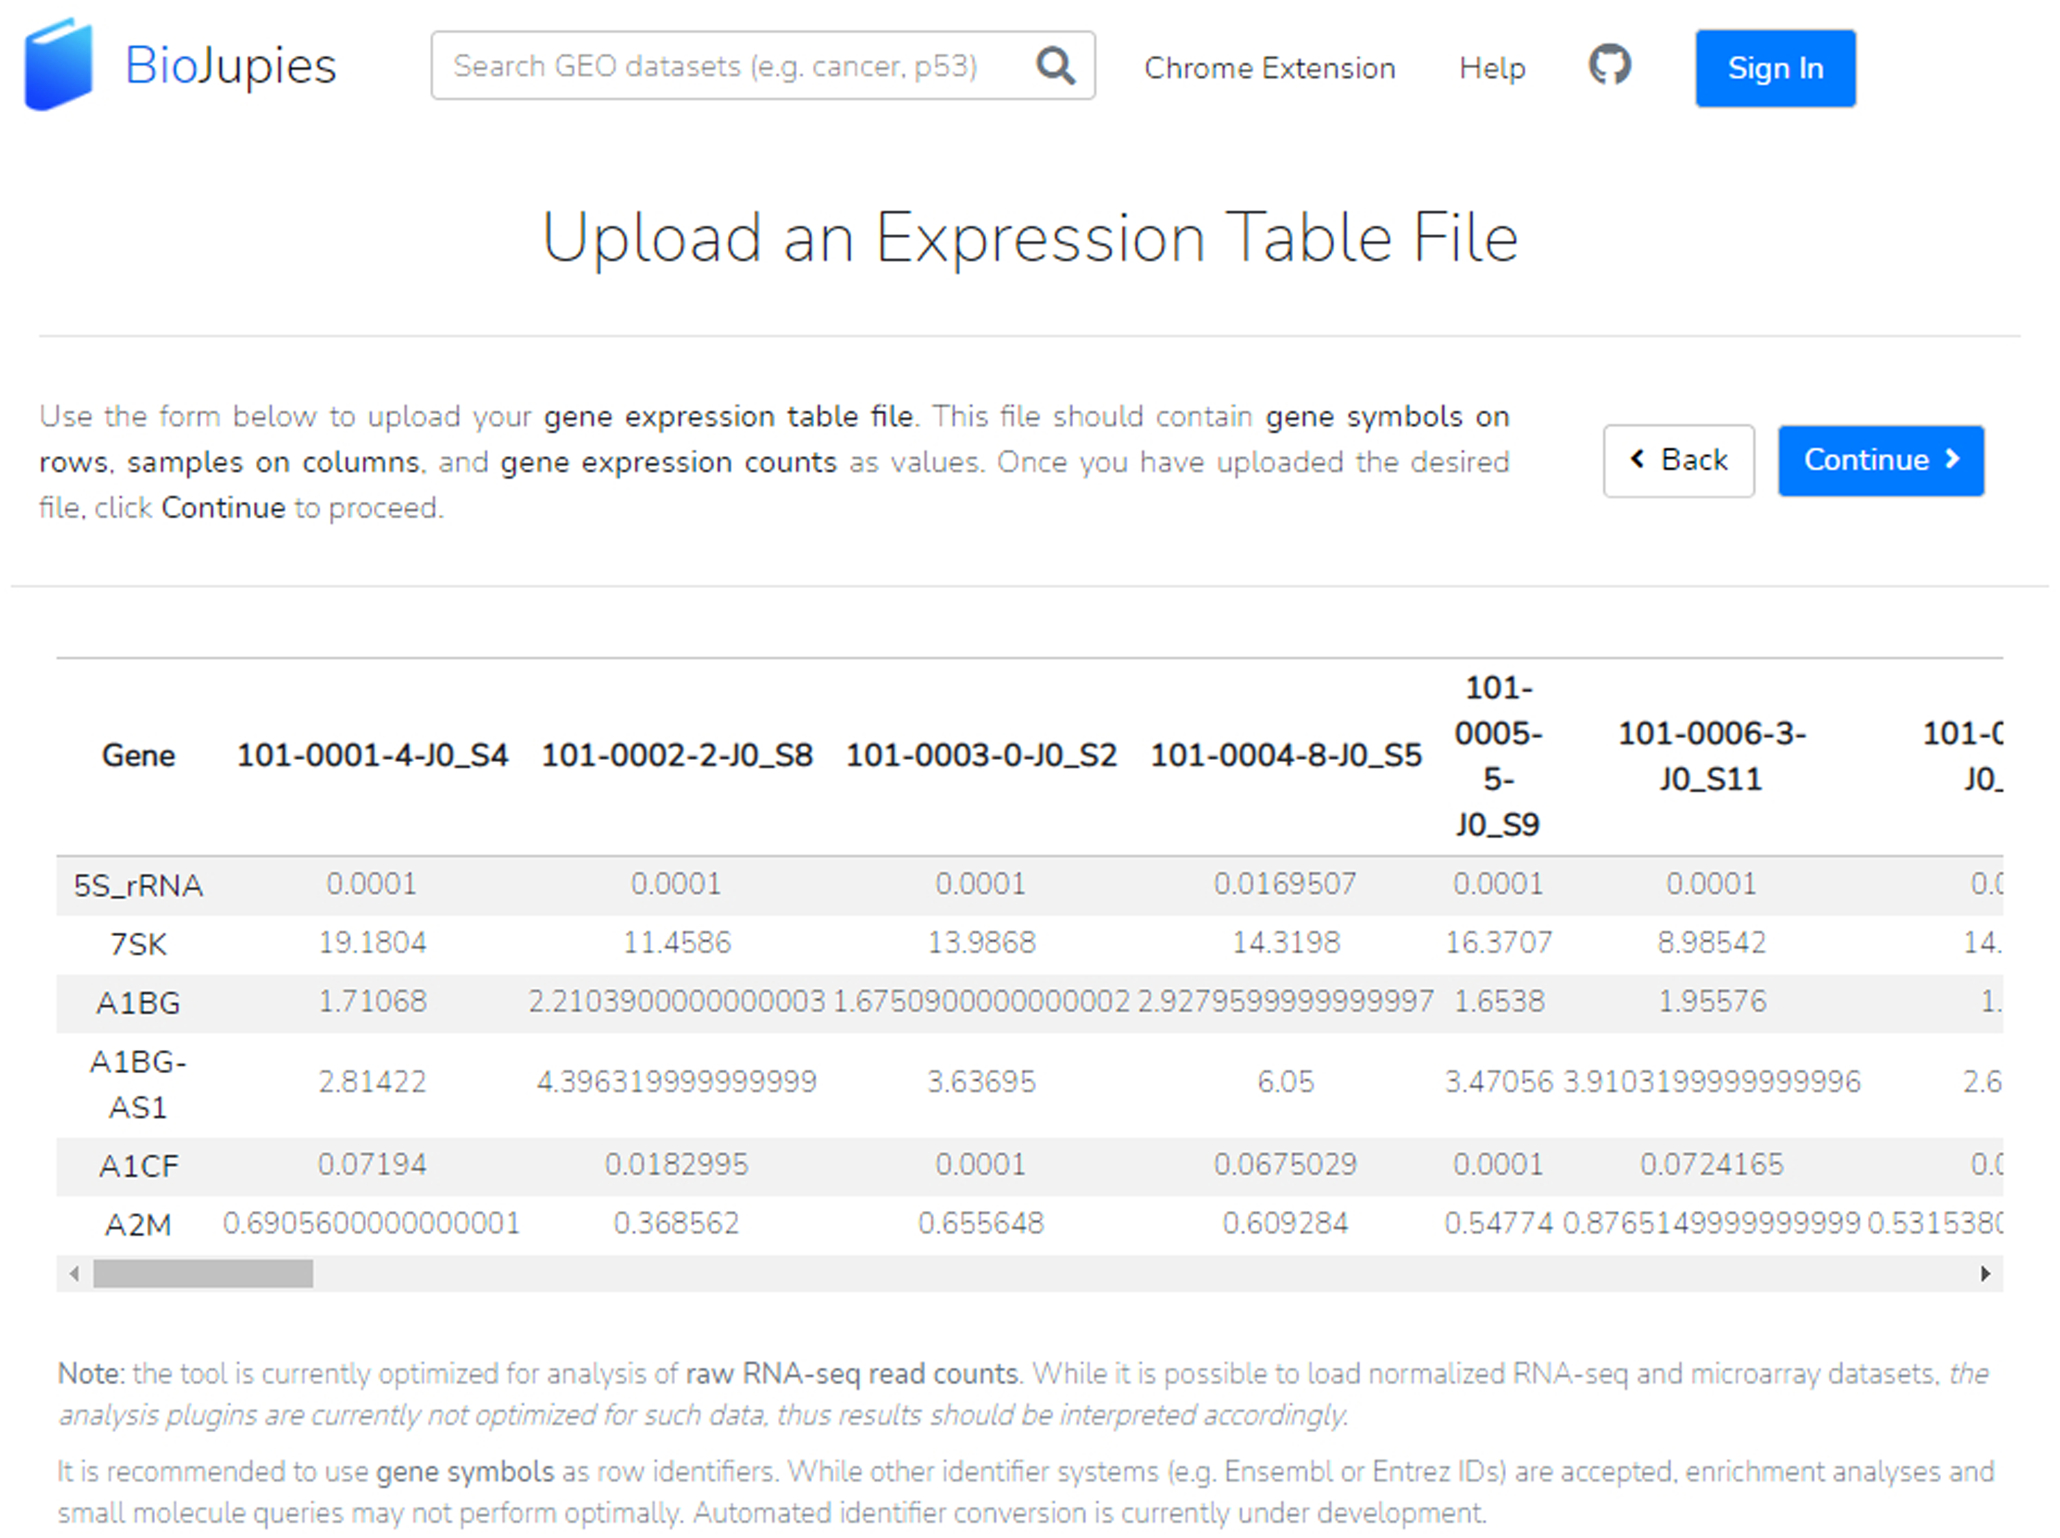Select value 0.609284 in A2M row
2060x1538 pixels.
point(1285,1223)
